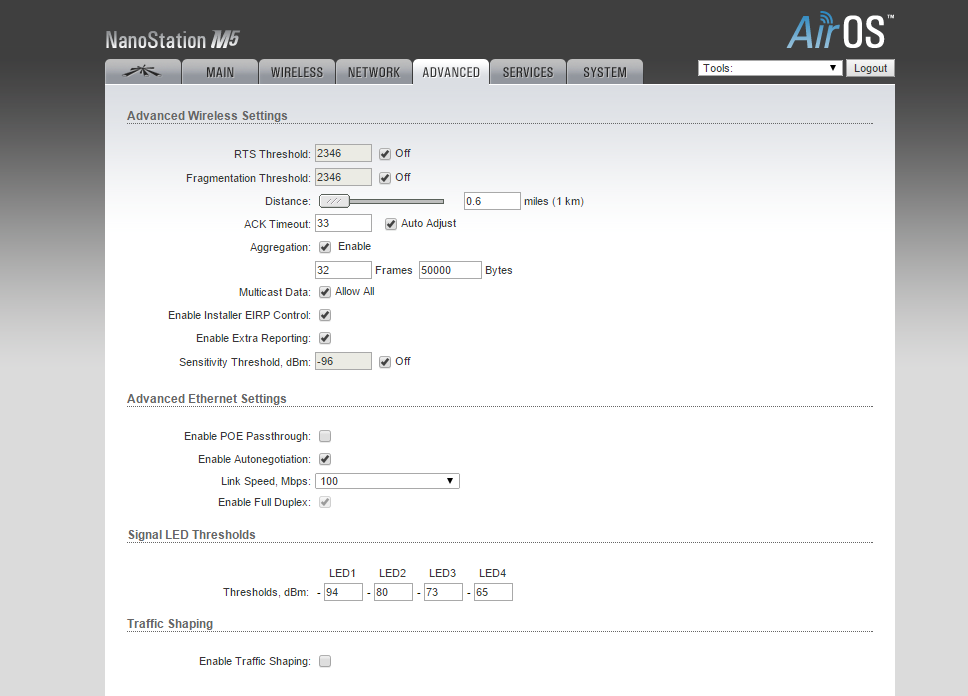
Task: Click the Sensitivity Threshold dBm field
Action: [x=343, y=361]
